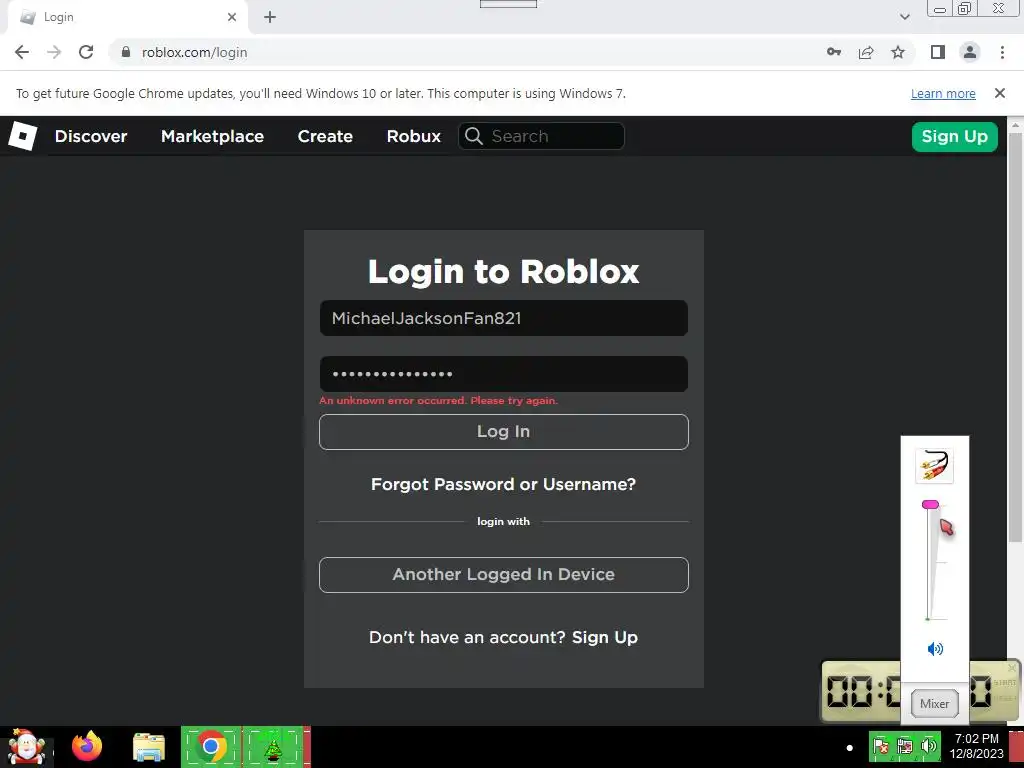Viewport: 1024px width, 768px height.
Task: Reload the Roblox login page
Action: click(x=86, y=52)
